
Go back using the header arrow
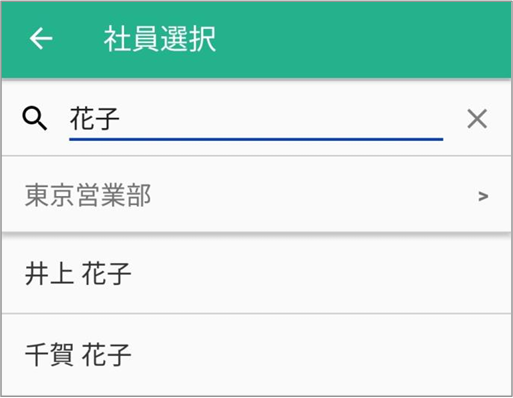[41, 39]
